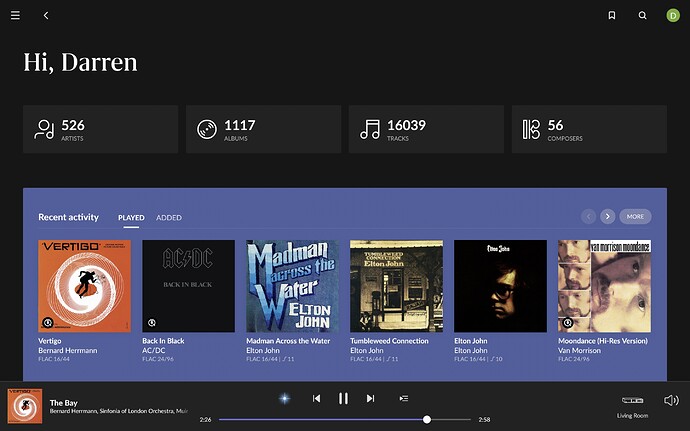The image size is (690, 431).
Task: Open the Tumbleweed Connection album cover
Action: 396,286
